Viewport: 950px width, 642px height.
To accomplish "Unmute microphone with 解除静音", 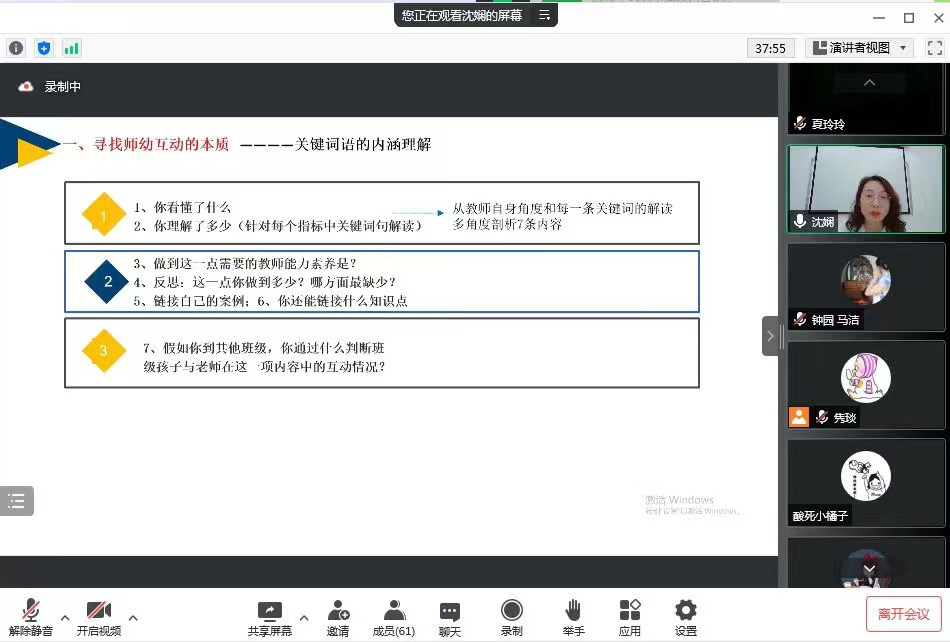I will (31, 612).
